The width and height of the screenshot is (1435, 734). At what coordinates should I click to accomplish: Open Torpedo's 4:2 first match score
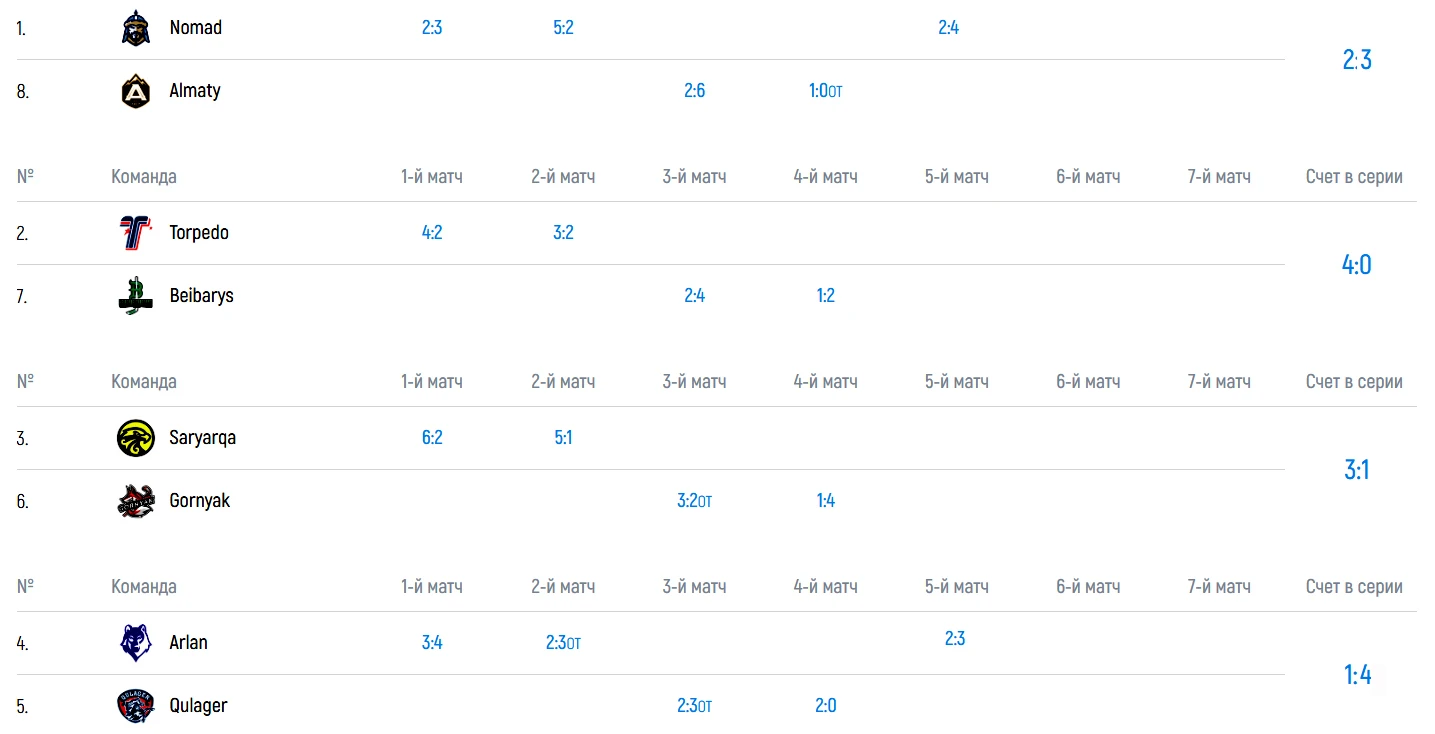click(x=432, y=233)
